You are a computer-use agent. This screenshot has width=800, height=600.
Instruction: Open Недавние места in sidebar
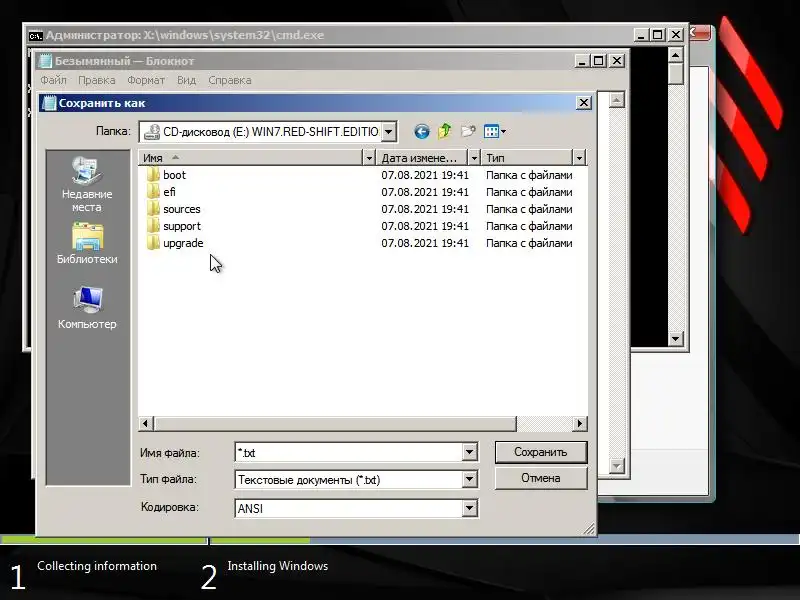point(87,185)
